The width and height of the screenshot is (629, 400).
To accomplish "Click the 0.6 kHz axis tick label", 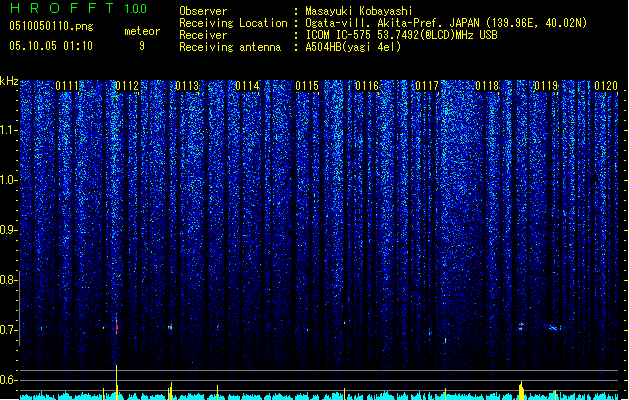I will point(8,380).
